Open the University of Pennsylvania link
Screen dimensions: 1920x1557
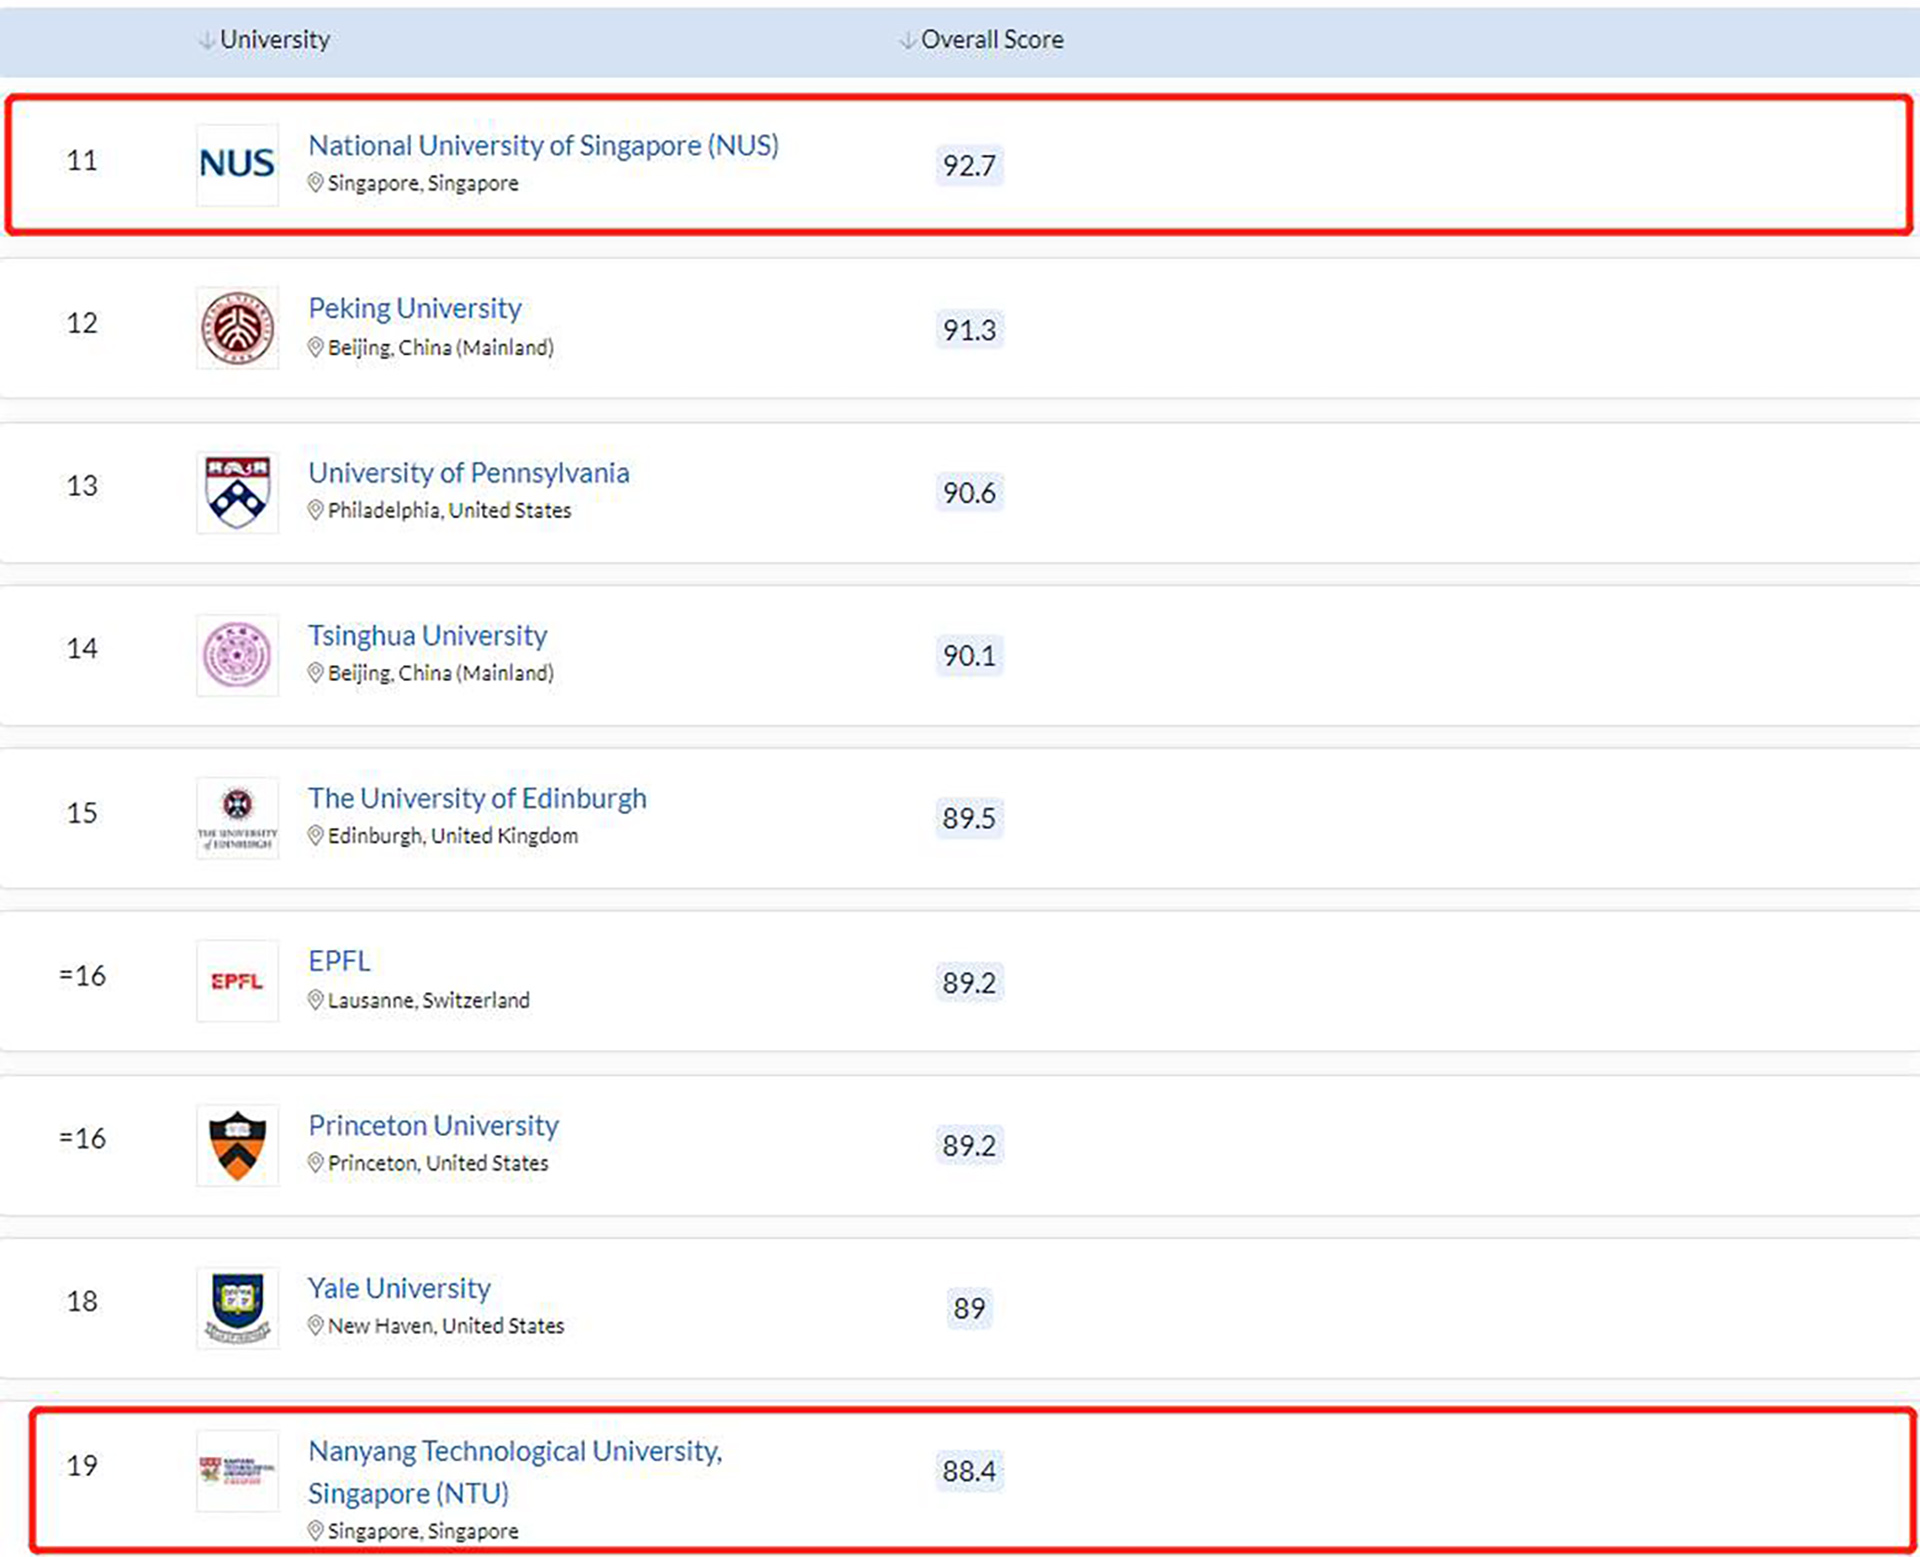[469, 473]
